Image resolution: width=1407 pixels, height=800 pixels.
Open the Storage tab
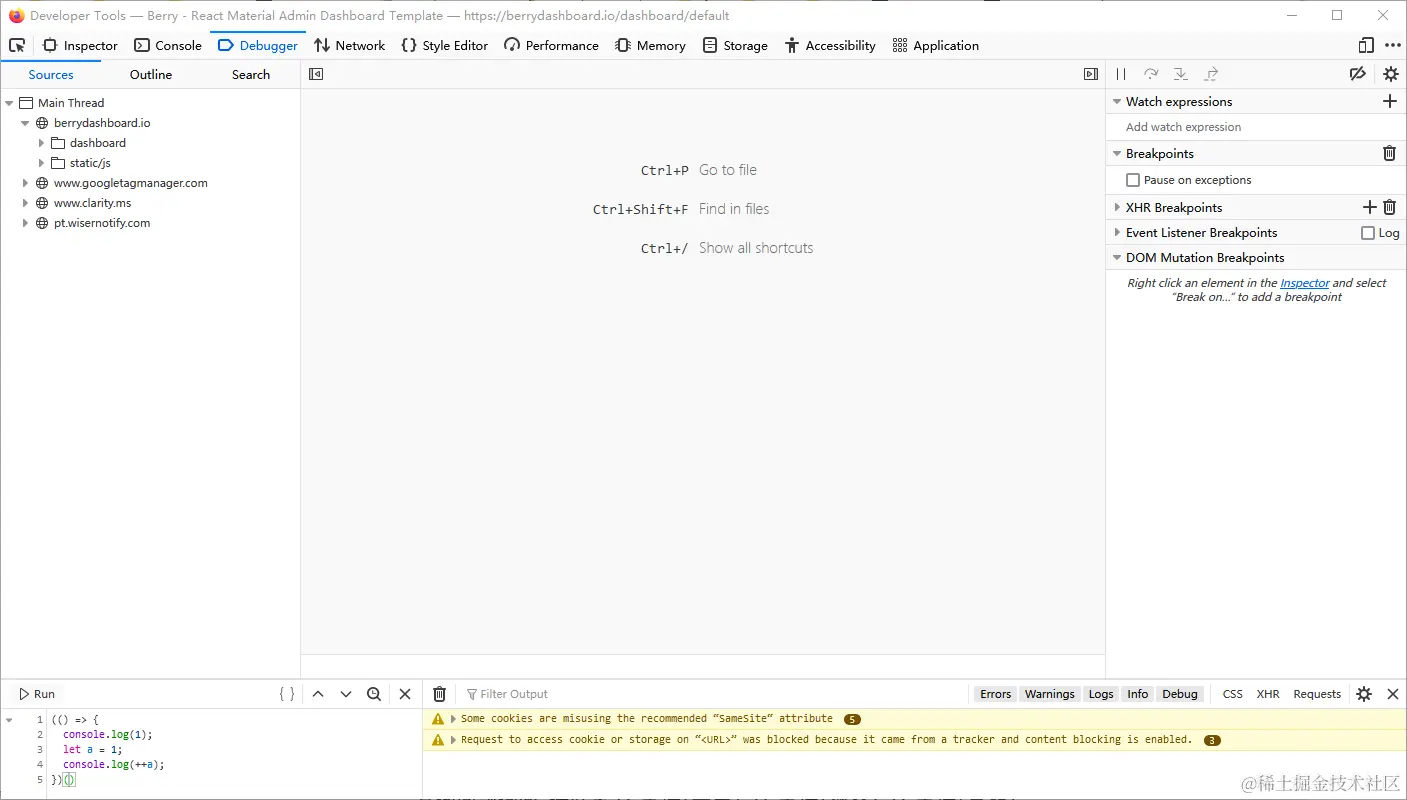[735, 46]
